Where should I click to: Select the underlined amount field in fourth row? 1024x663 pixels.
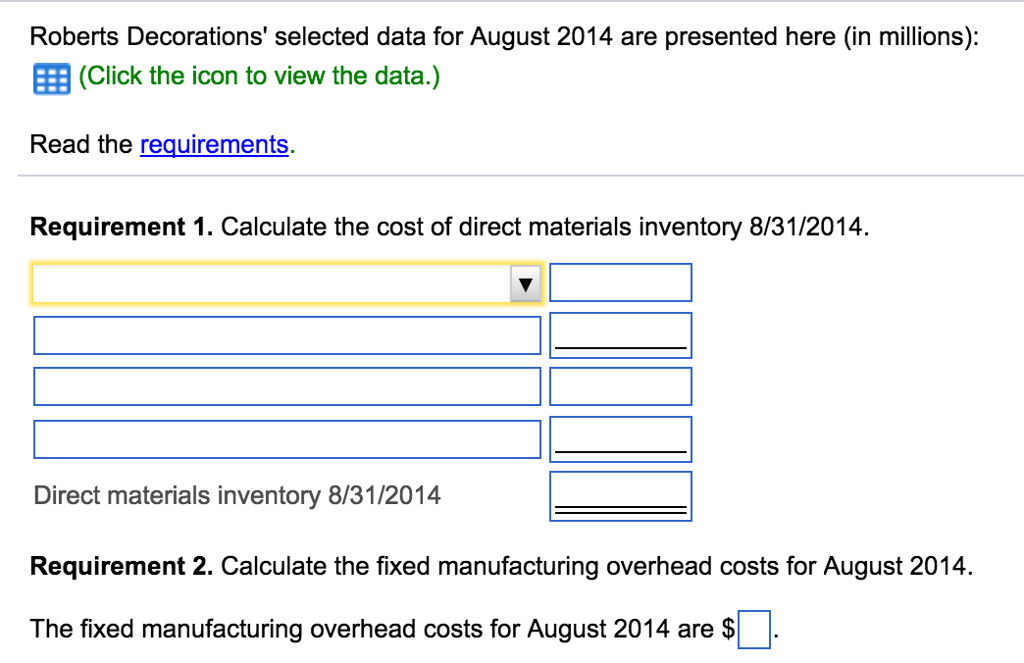[x=620, y=438]
